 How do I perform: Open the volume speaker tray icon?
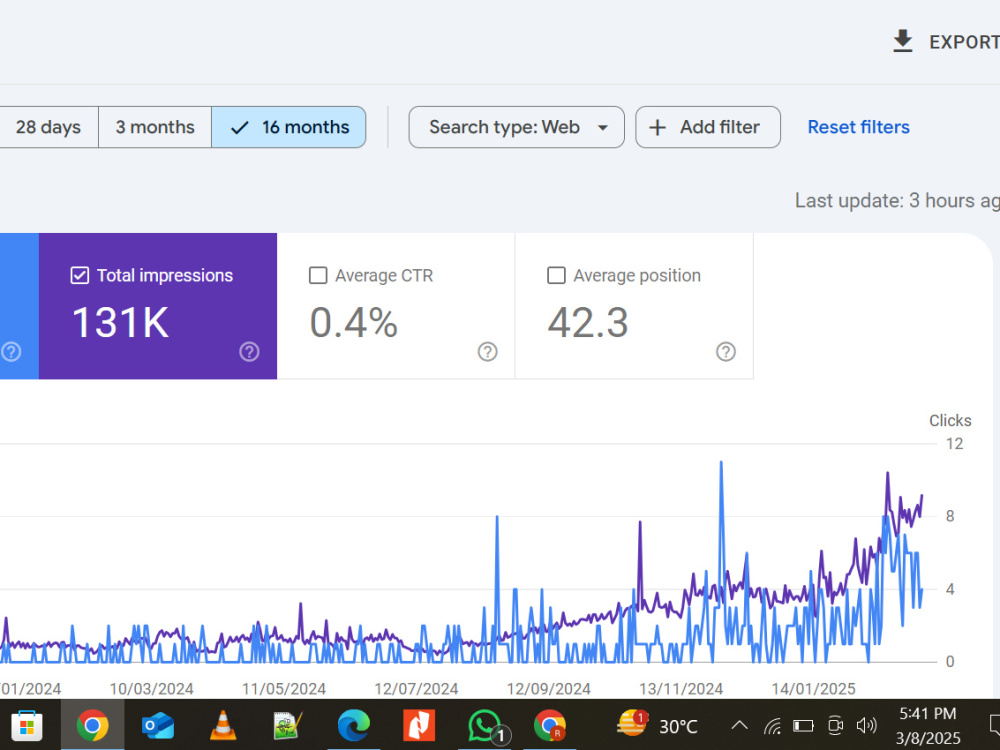(x=867, y=725)
